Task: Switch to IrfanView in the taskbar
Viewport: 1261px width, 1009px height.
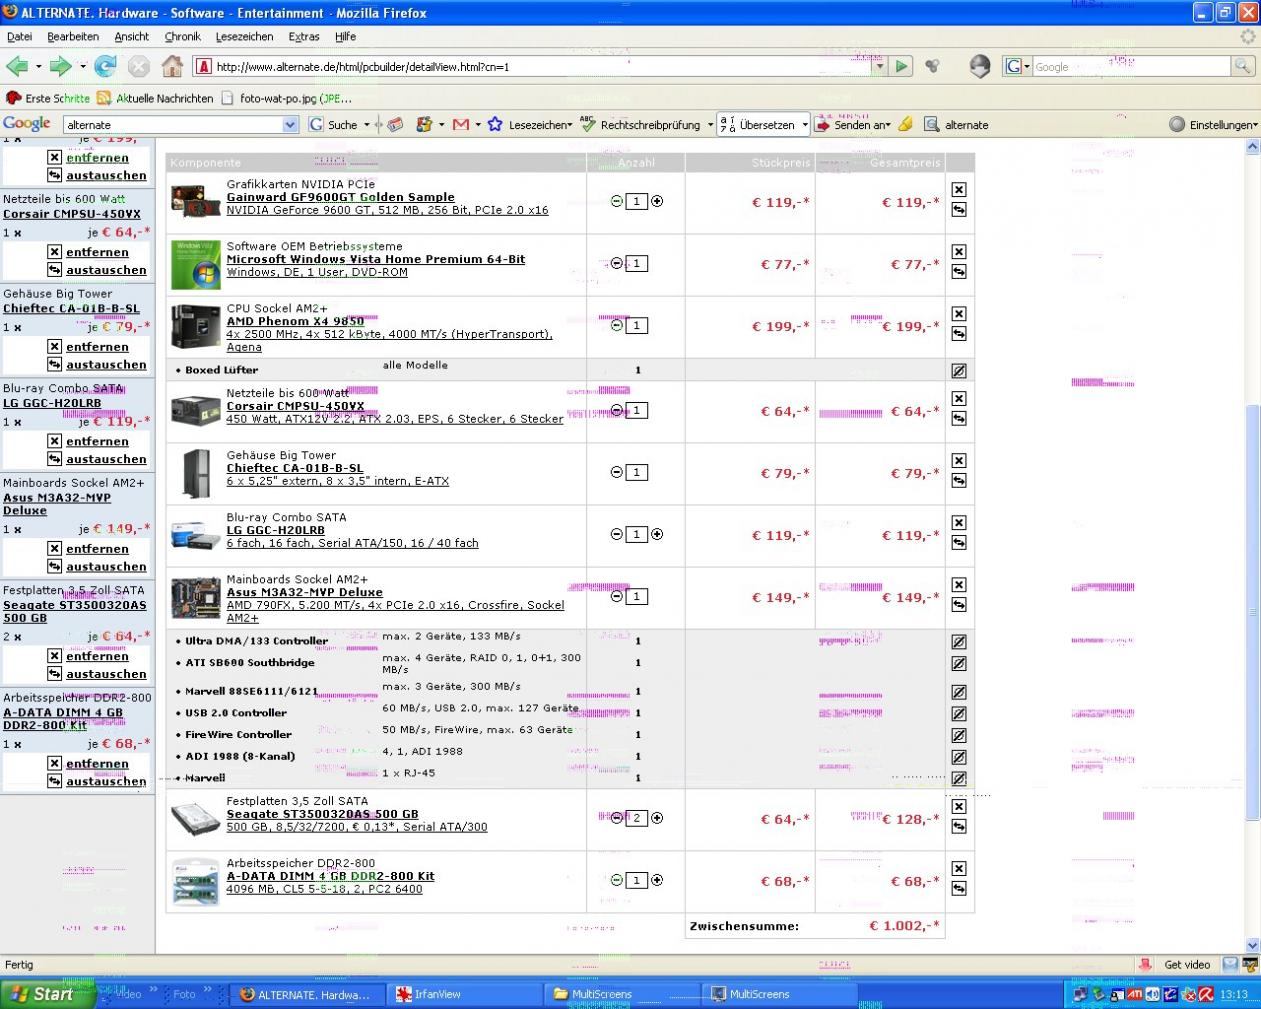Action: 465,994
